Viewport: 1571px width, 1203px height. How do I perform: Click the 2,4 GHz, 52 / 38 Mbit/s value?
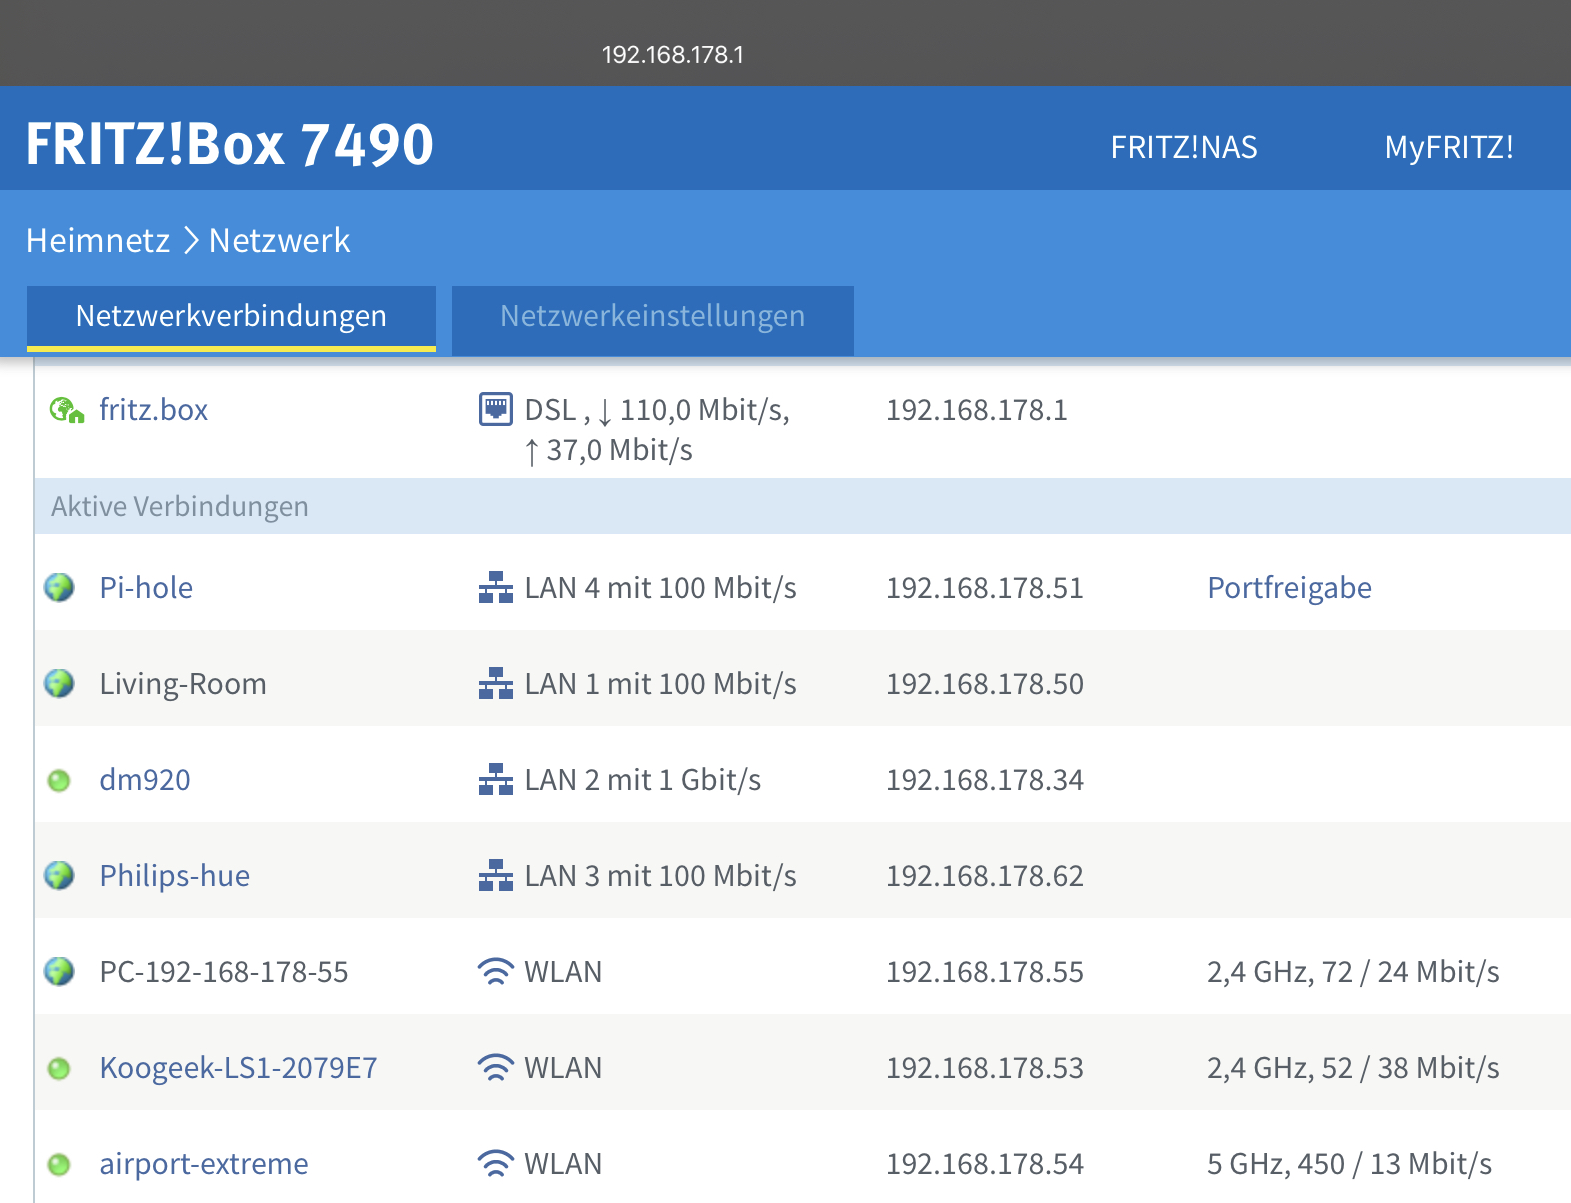point(1353,1068)
